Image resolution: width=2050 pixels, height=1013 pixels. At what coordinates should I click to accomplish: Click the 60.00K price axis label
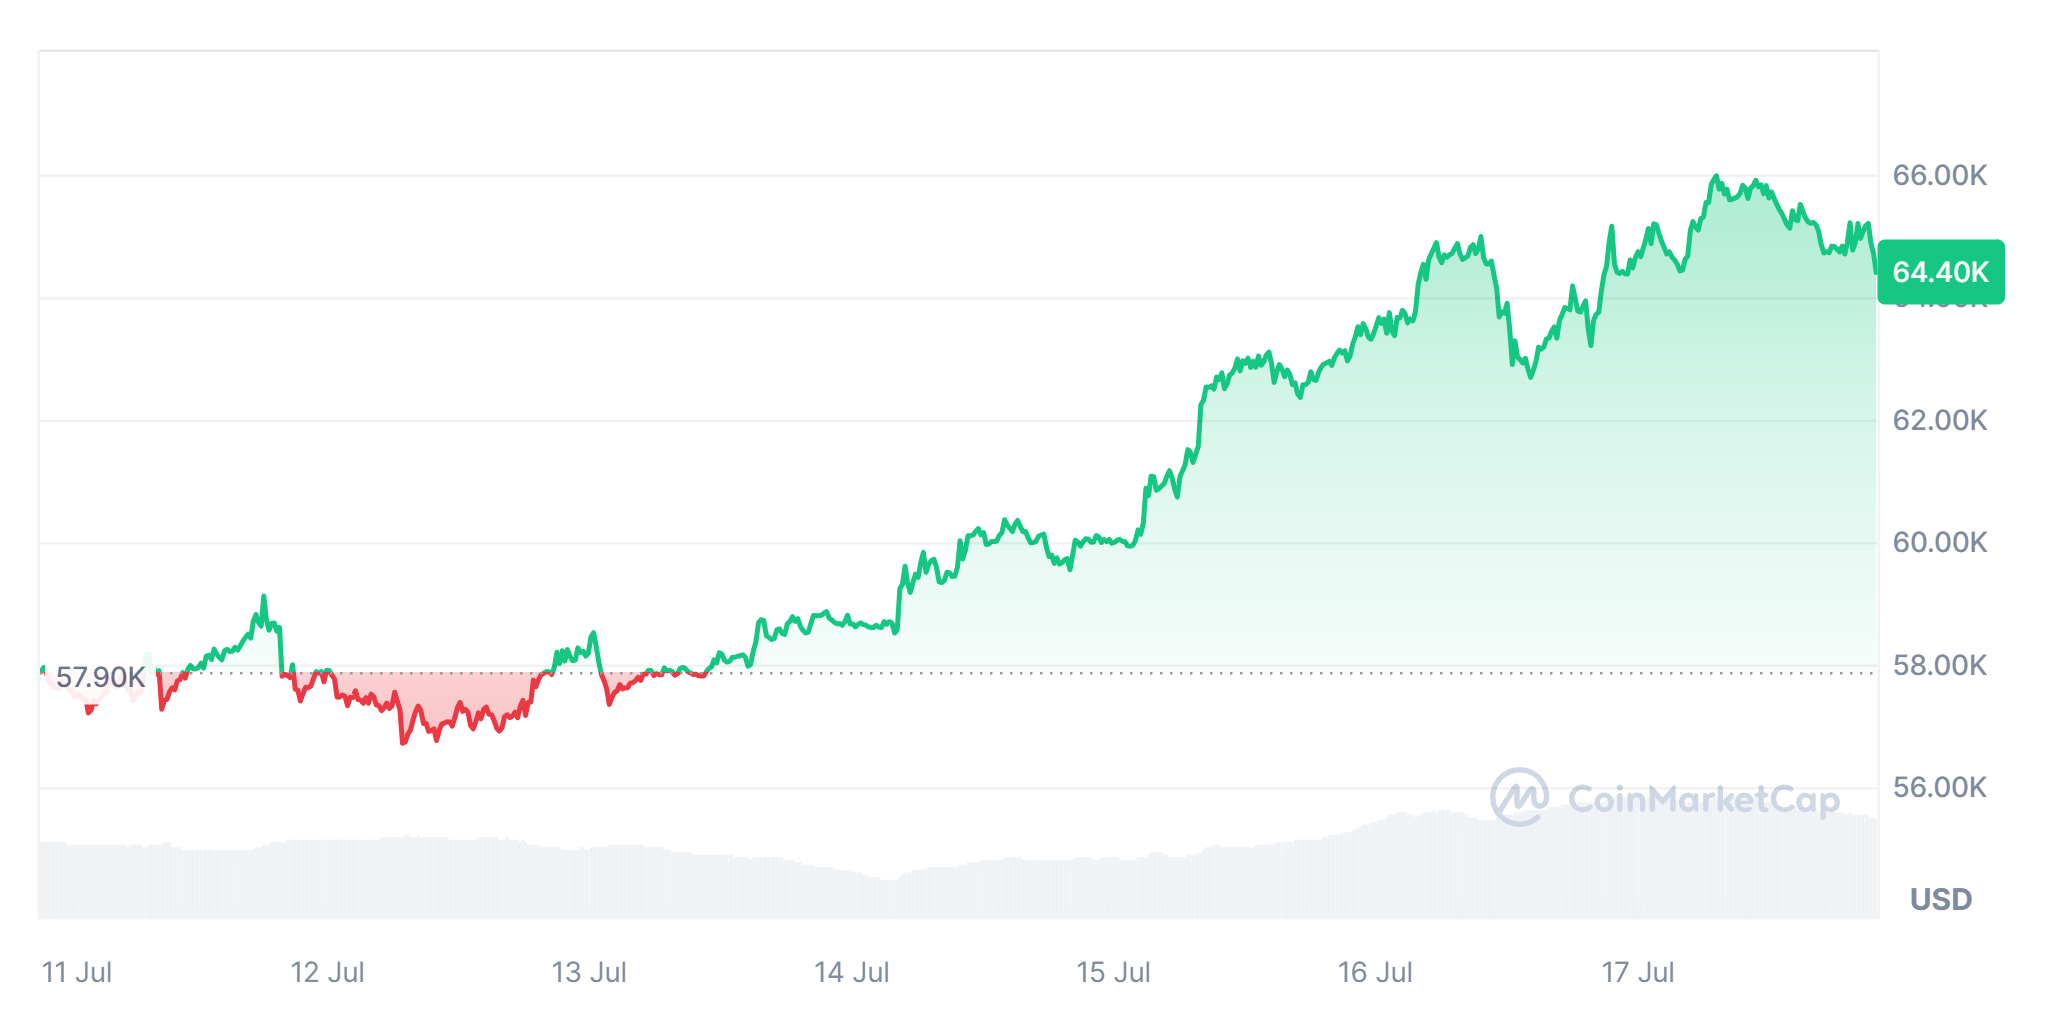coord(1939,542)
